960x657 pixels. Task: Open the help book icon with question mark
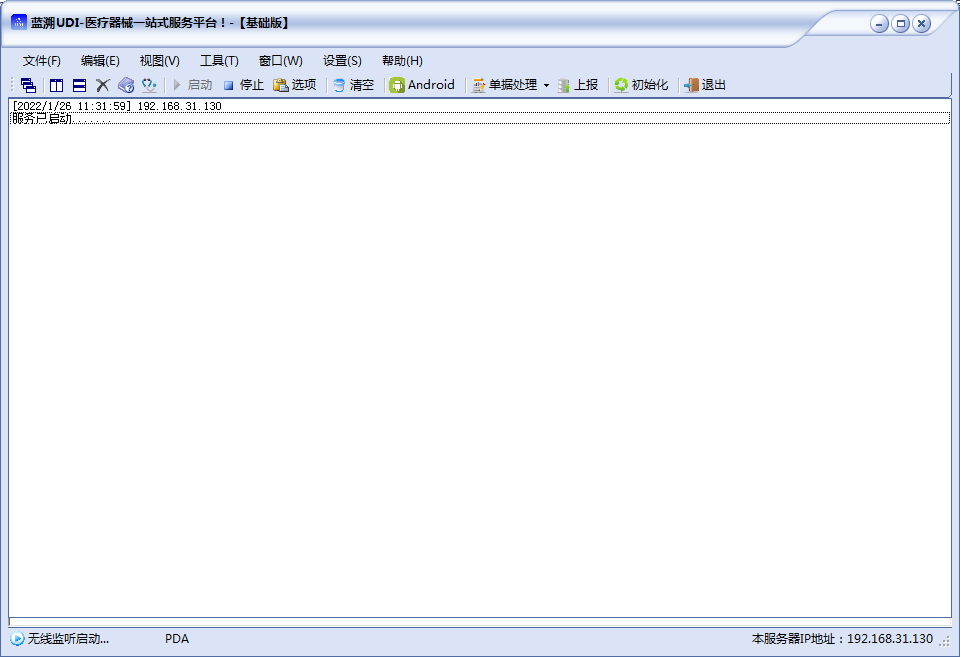(x=126, y=85)
